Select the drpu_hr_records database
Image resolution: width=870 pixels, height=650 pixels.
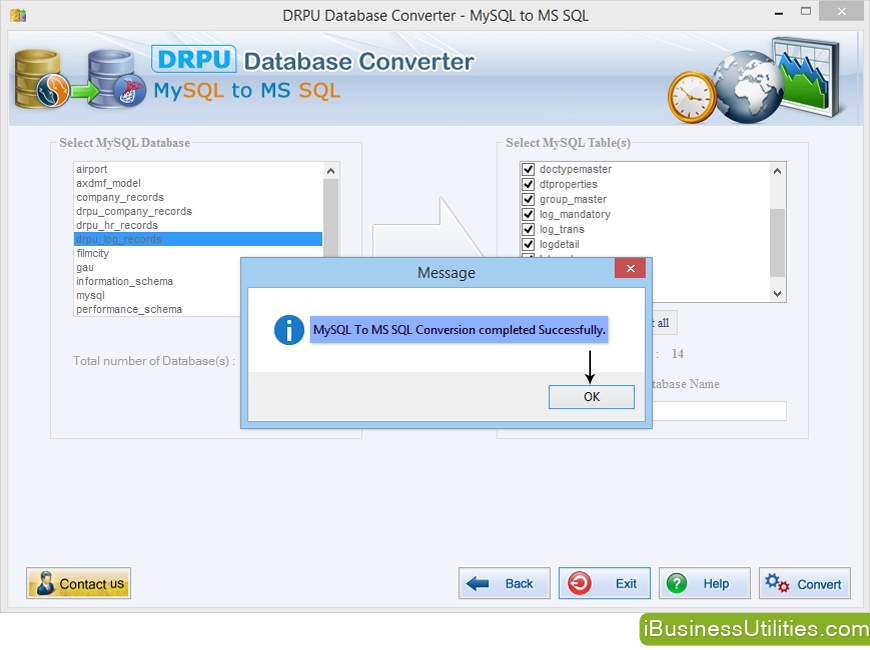(x=198, y=225)
